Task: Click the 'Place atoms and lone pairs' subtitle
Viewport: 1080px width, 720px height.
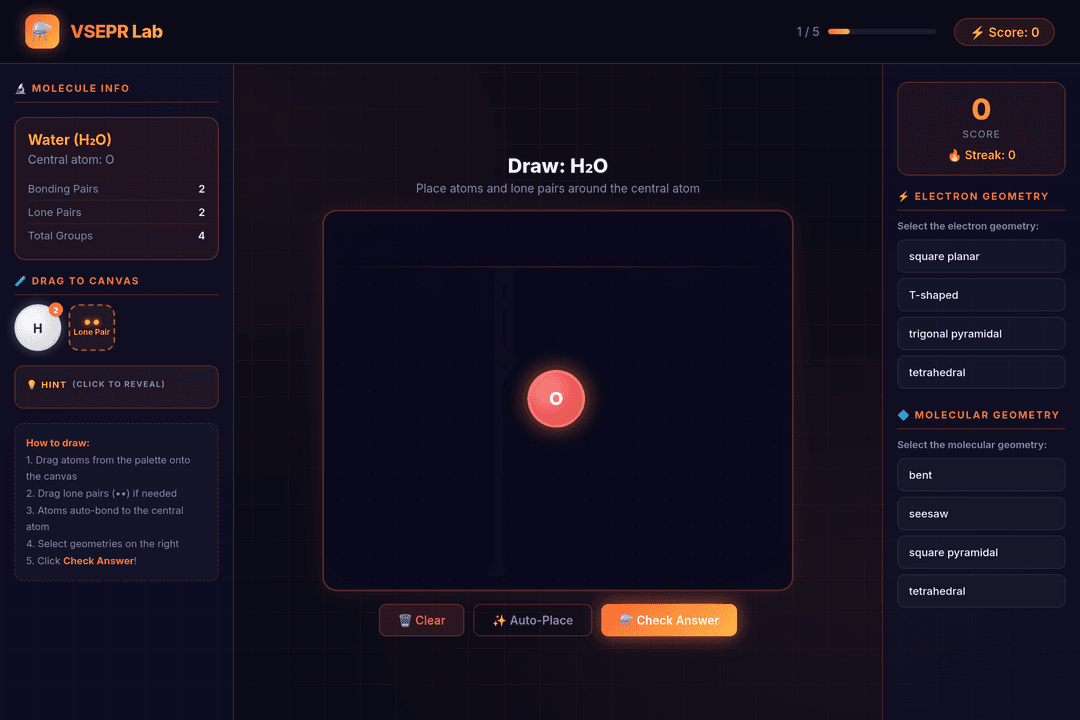Action: click(x=557, y=189)
